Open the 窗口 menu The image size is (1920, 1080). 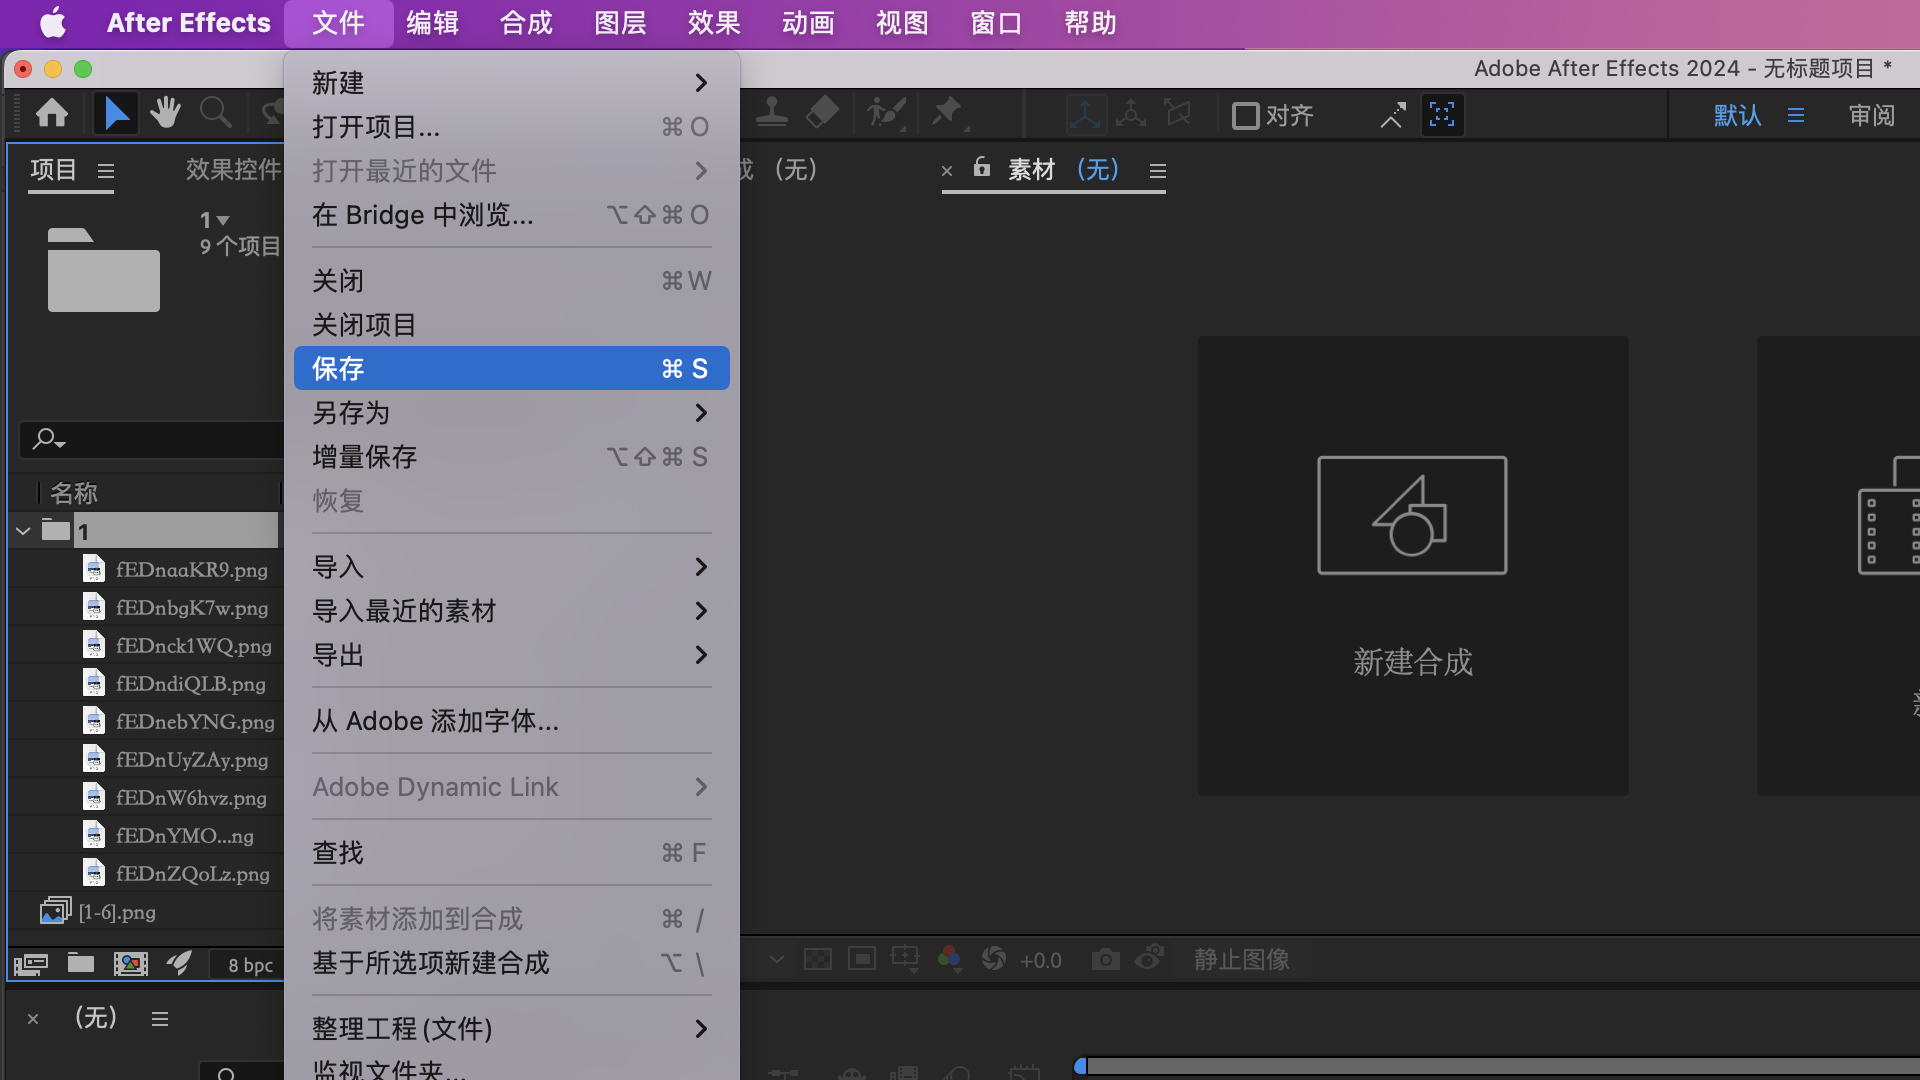(x=994, y=22)
